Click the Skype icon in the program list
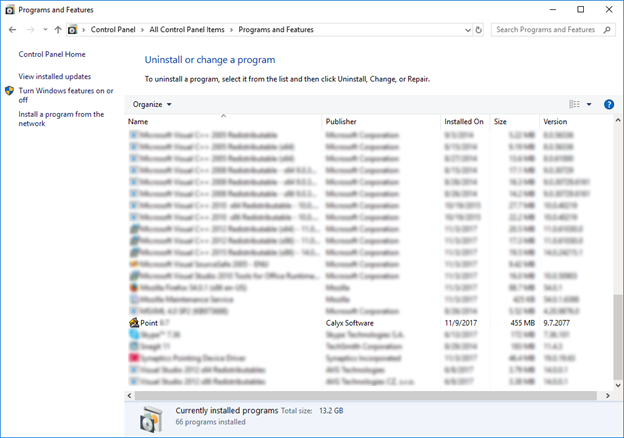Image resolution: width=624 pixels, height=438 pixels. point(134,335)
